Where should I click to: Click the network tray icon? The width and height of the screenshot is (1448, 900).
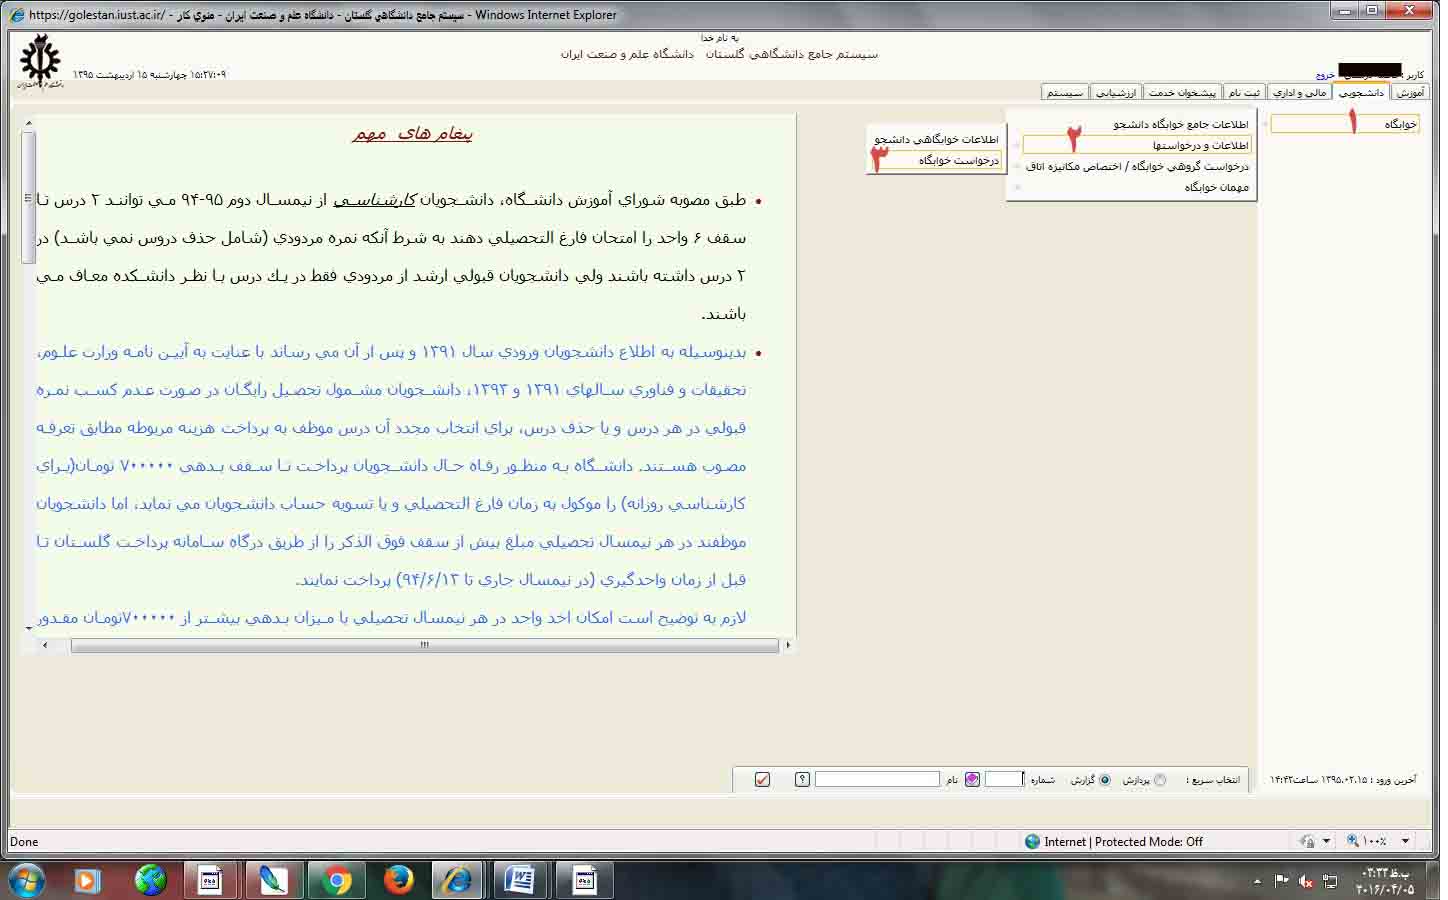pyautogui.click(x=1330, y=881)
